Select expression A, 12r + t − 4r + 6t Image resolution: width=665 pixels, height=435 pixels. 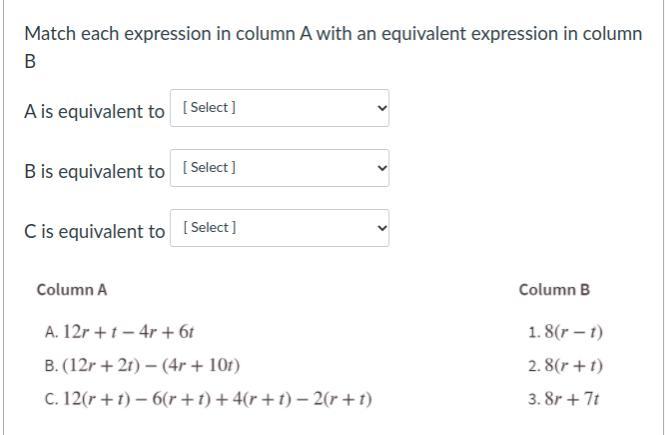(x=125, y=332)
